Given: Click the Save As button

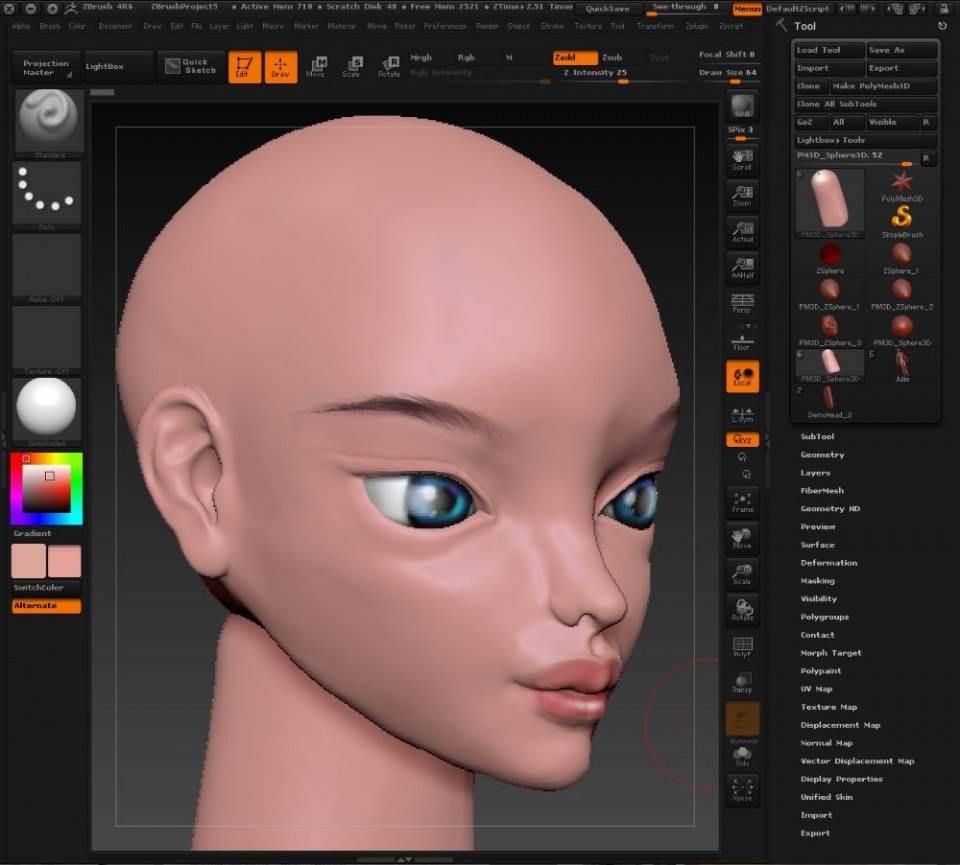Looking at the screenshot, I should tap(901, 50).
